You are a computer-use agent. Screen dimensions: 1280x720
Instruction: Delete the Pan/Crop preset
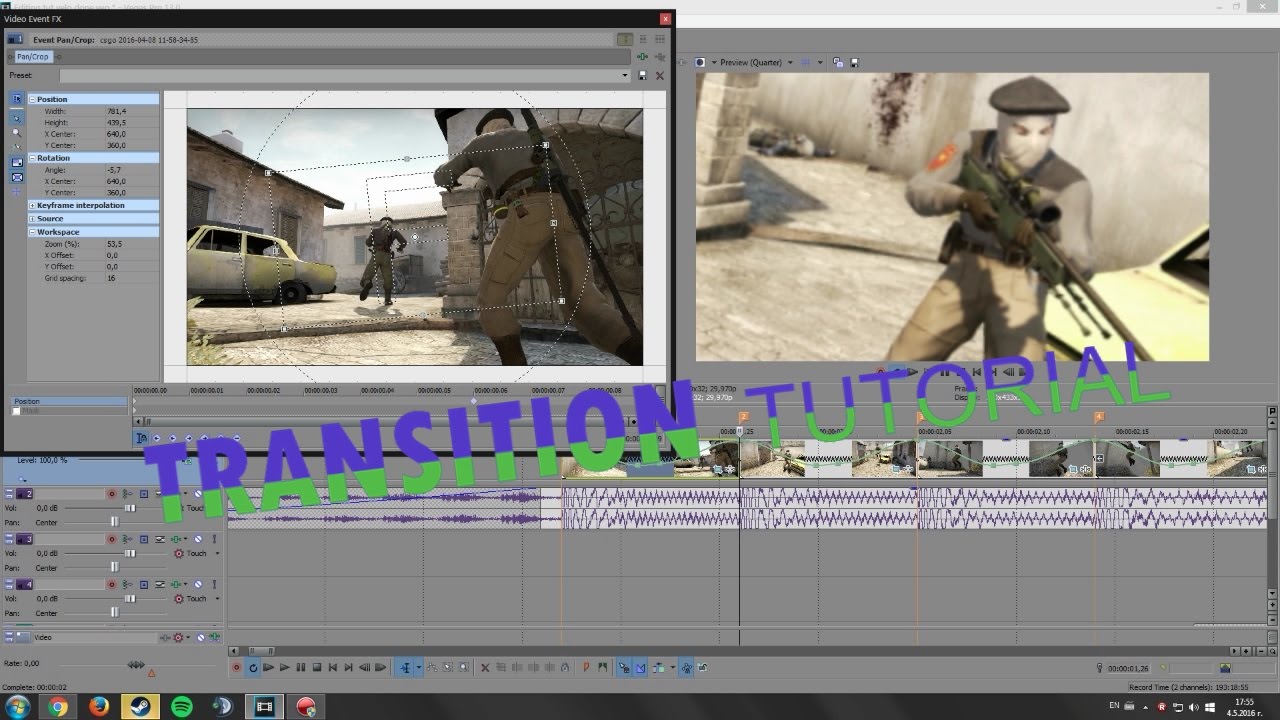point(659,75)
